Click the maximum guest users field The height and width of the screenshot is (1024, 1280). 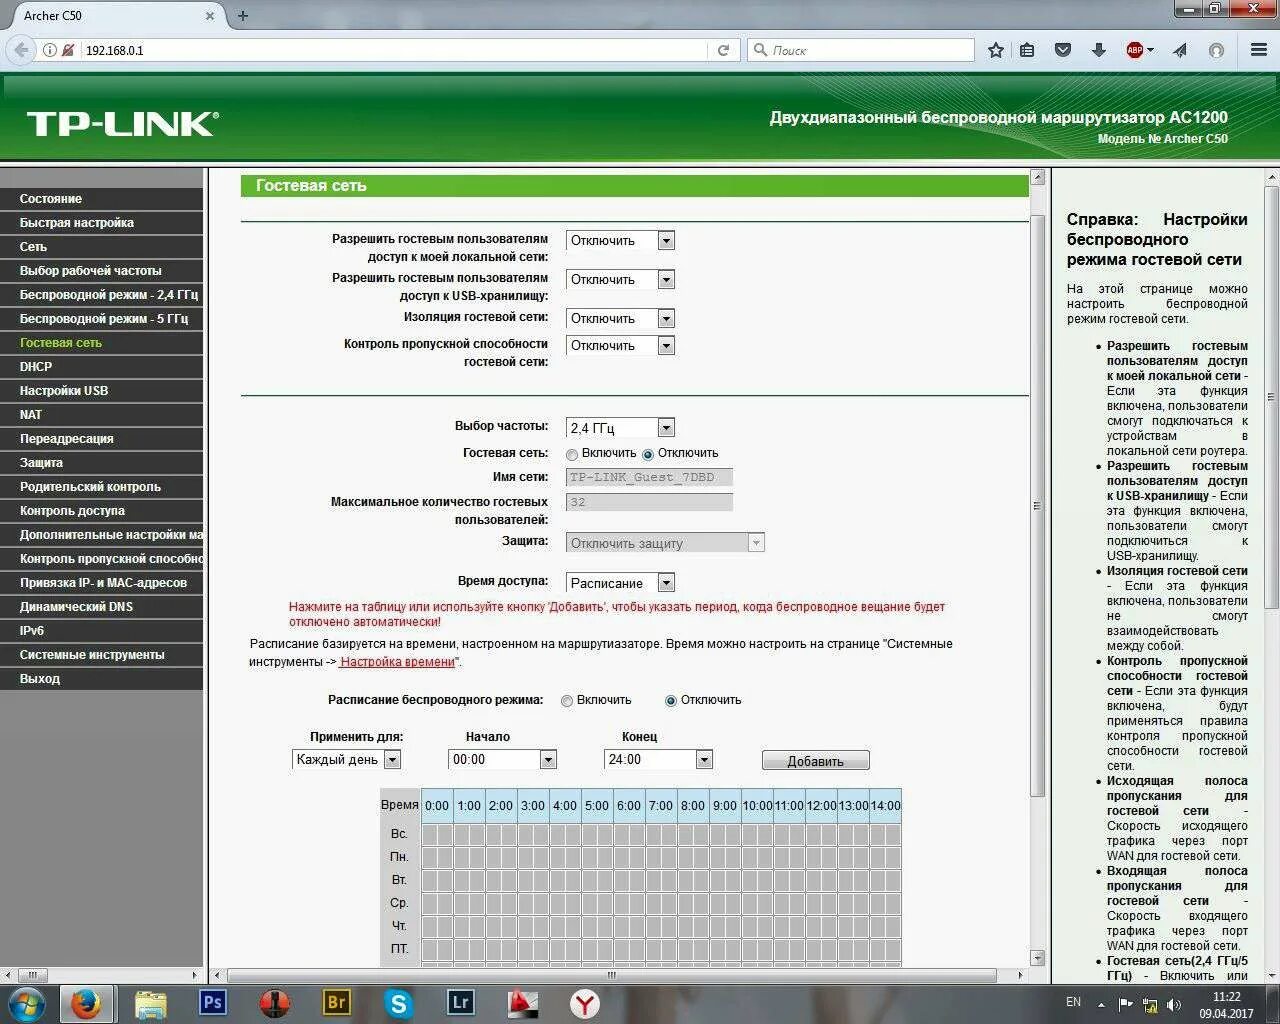tap(649, 502)
